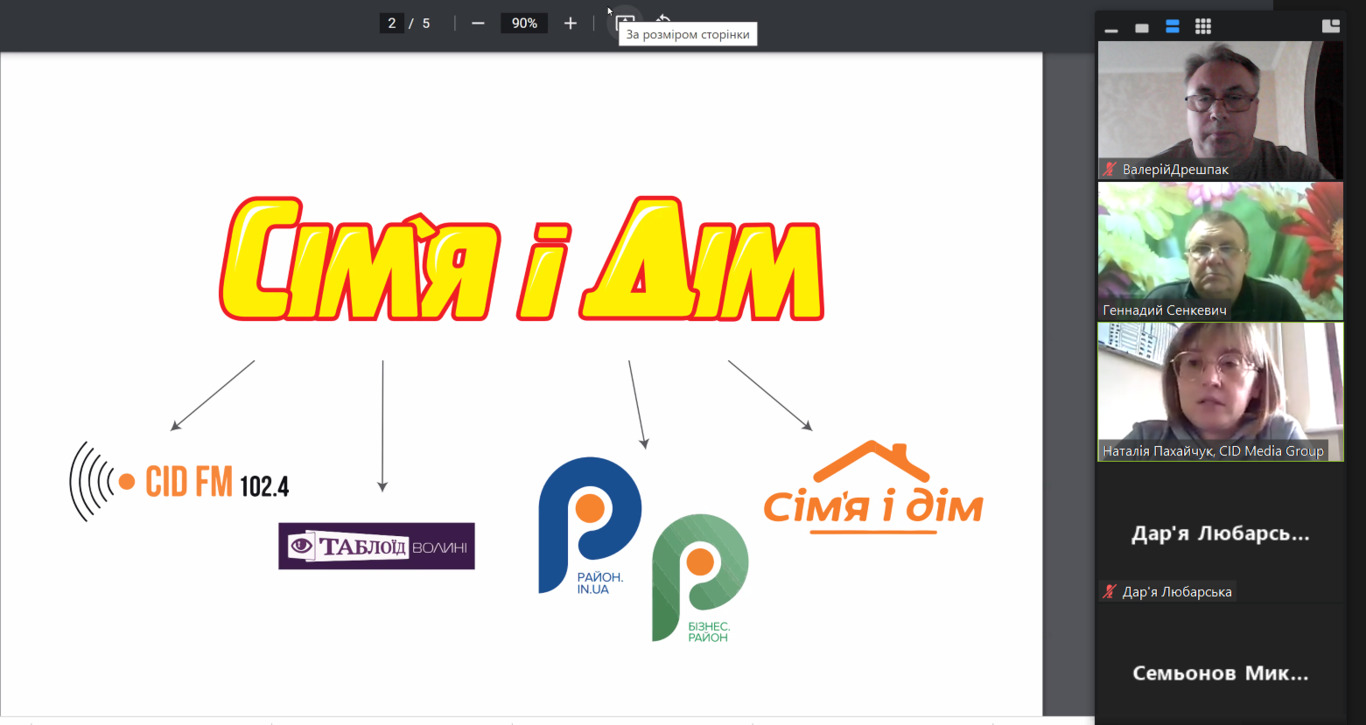Select the Семьонов Мик... participant tile

pos(1220,664)
